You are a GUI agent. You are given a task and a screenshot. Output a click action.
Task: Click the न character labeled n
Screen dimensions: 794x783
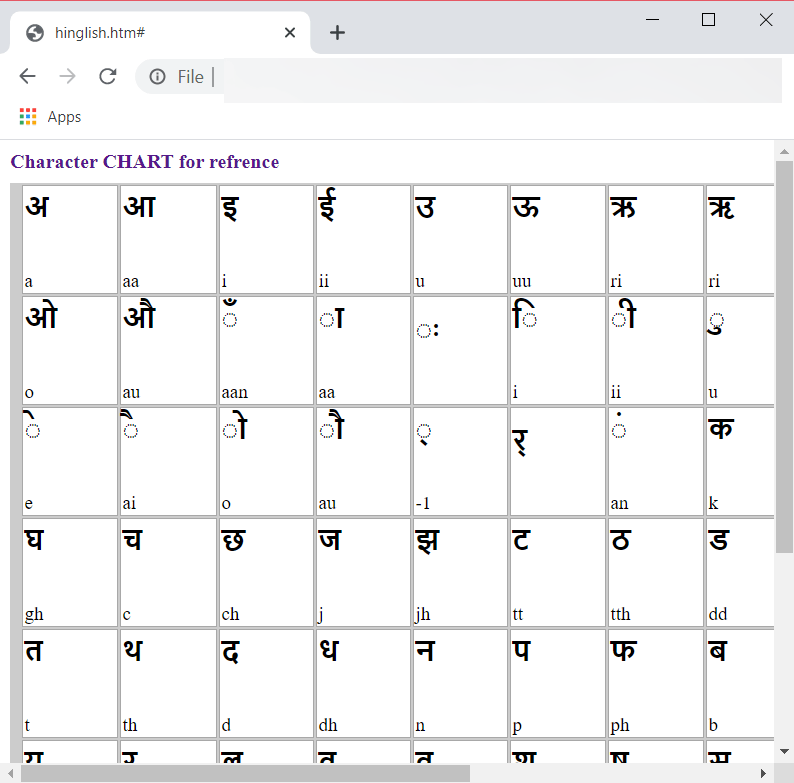tap(425, 650)
